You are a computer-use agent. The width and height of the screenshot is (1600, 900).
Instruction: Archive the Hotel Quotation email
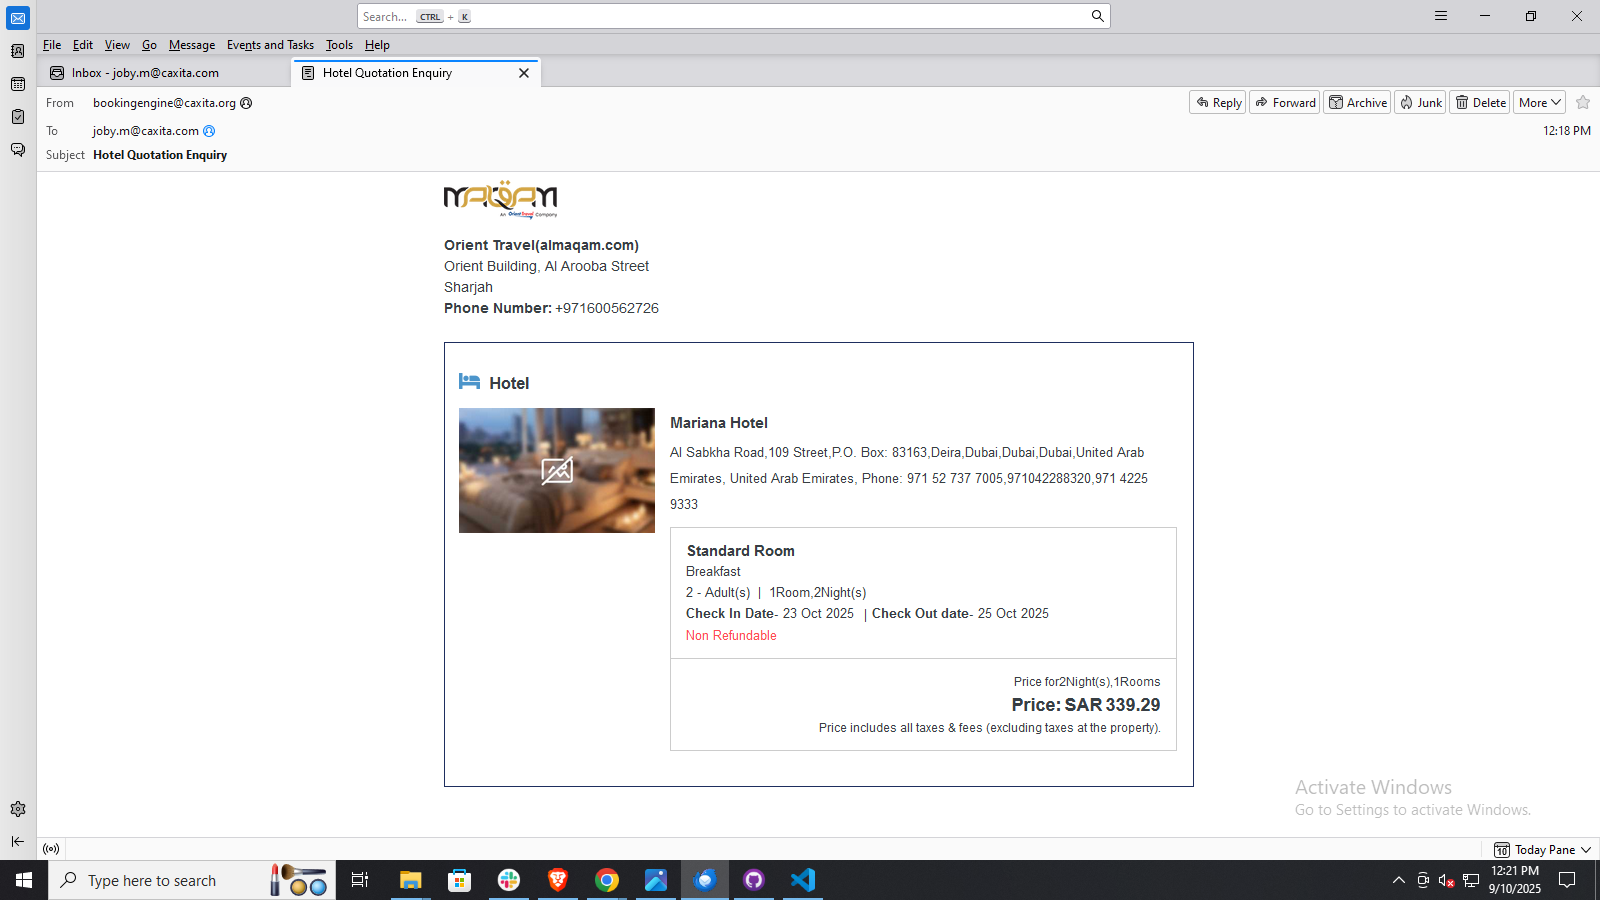(x=1357, y=102)
